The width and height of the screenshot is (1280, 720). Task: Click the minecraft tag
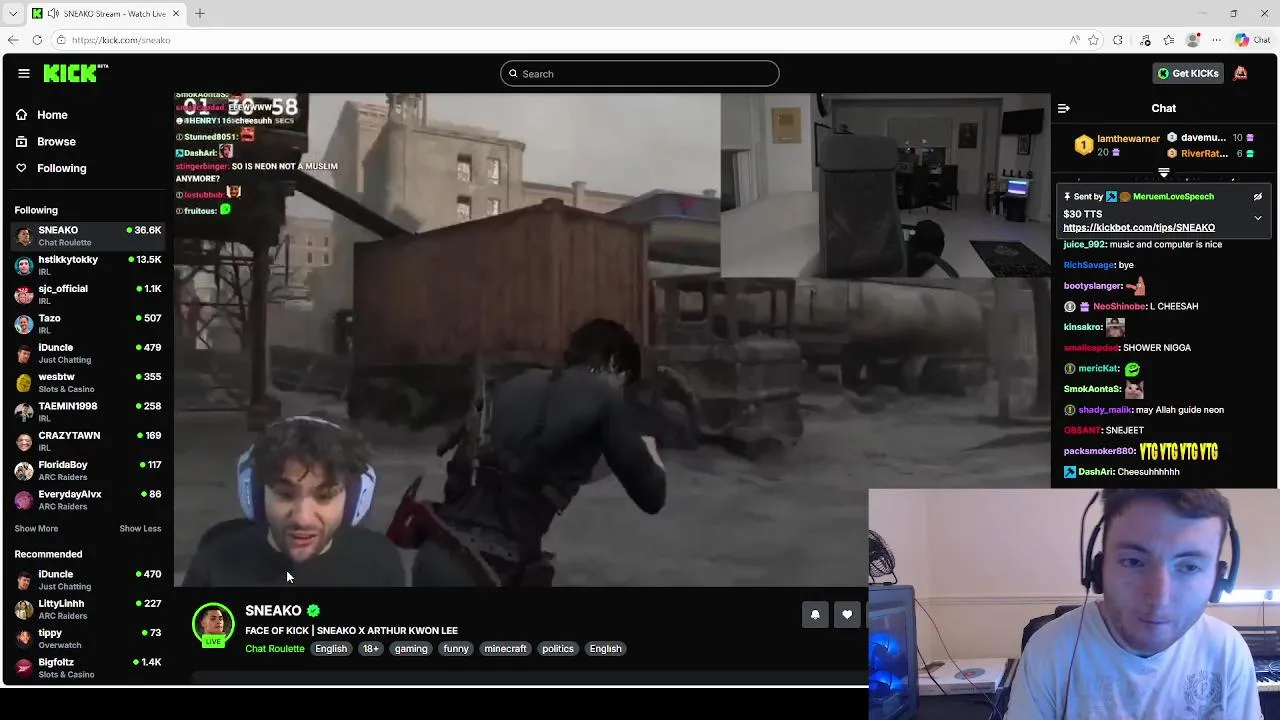coord(505,649)
